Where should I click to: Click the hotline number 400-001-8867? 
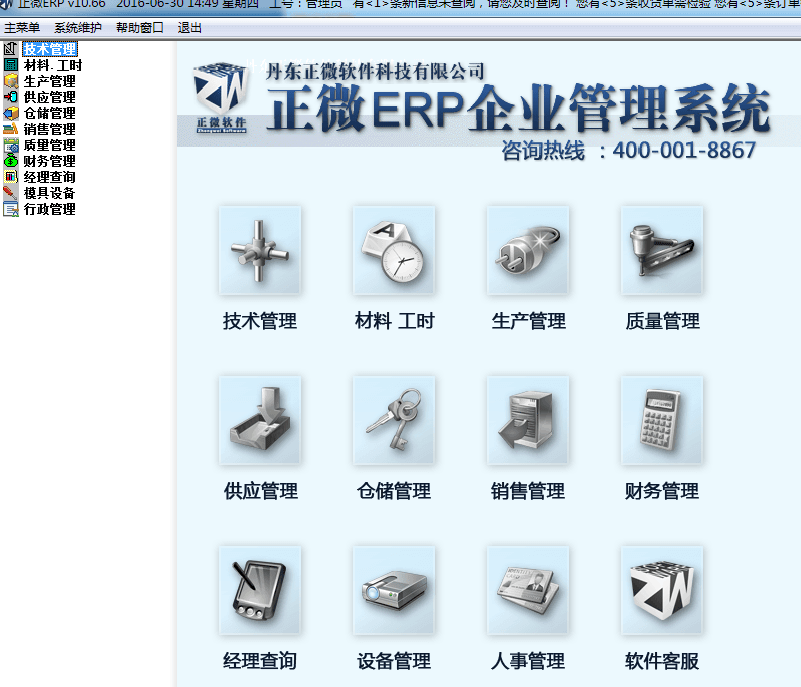tap(684, 151)
